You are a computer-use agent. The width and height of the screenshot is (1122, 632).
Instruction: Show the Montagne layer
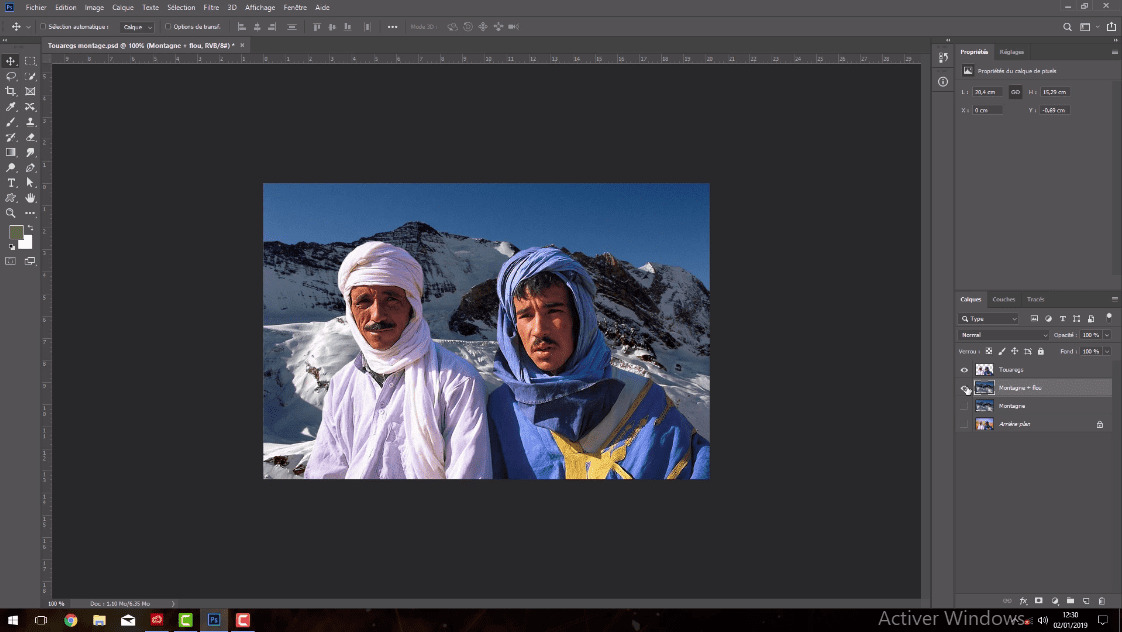[964, 406]
